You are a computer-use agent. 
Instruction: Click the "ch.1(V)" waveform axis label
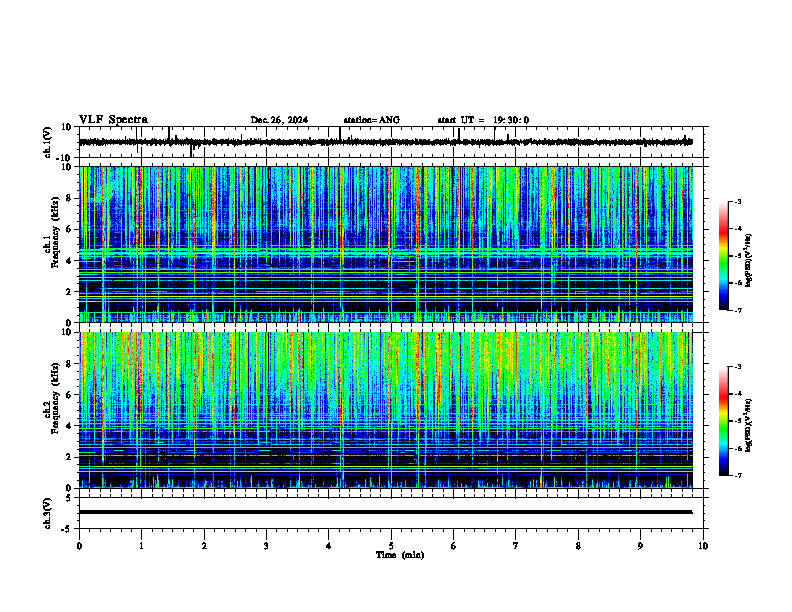[x=48, y=142]
